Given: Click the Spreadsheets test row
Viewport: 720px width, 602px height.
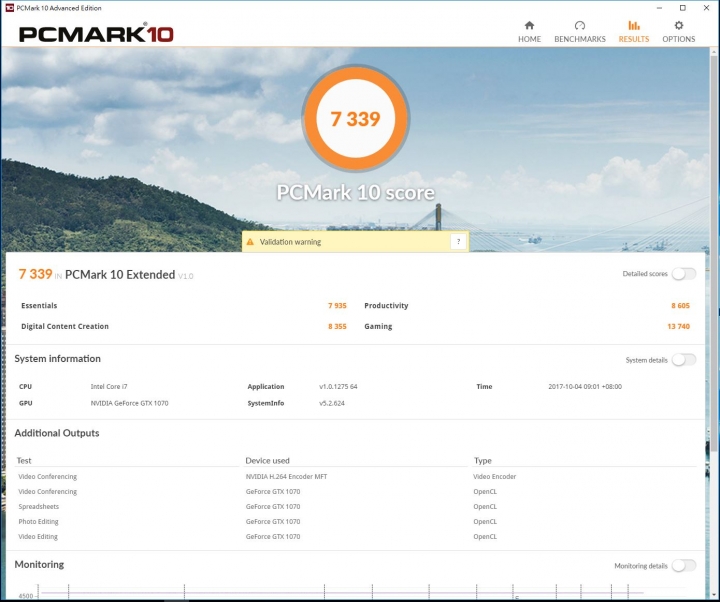Looking at the screenshot, I should click(39, 506).
